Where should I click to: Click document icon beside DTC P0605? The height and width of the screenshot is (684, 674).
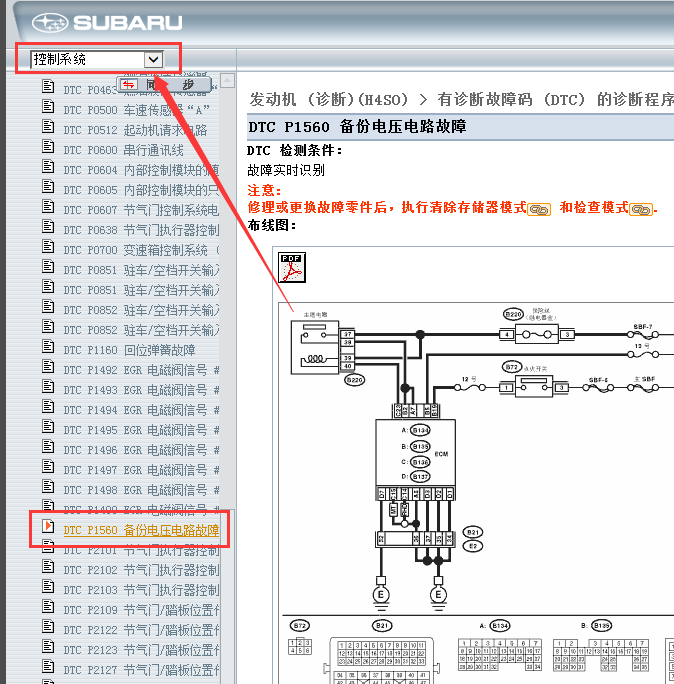point(48,187)
